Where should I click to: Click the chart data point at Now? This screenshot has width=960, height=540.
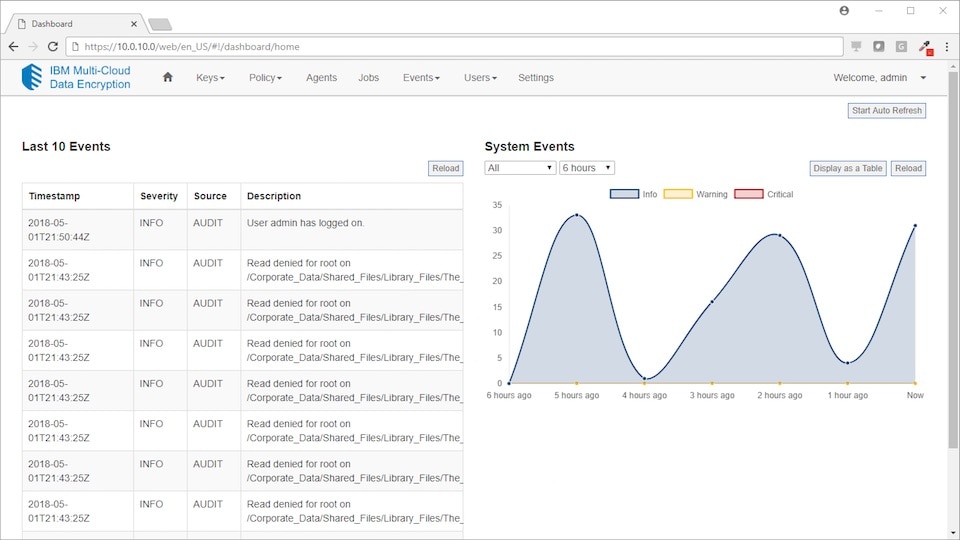[915, 225]
